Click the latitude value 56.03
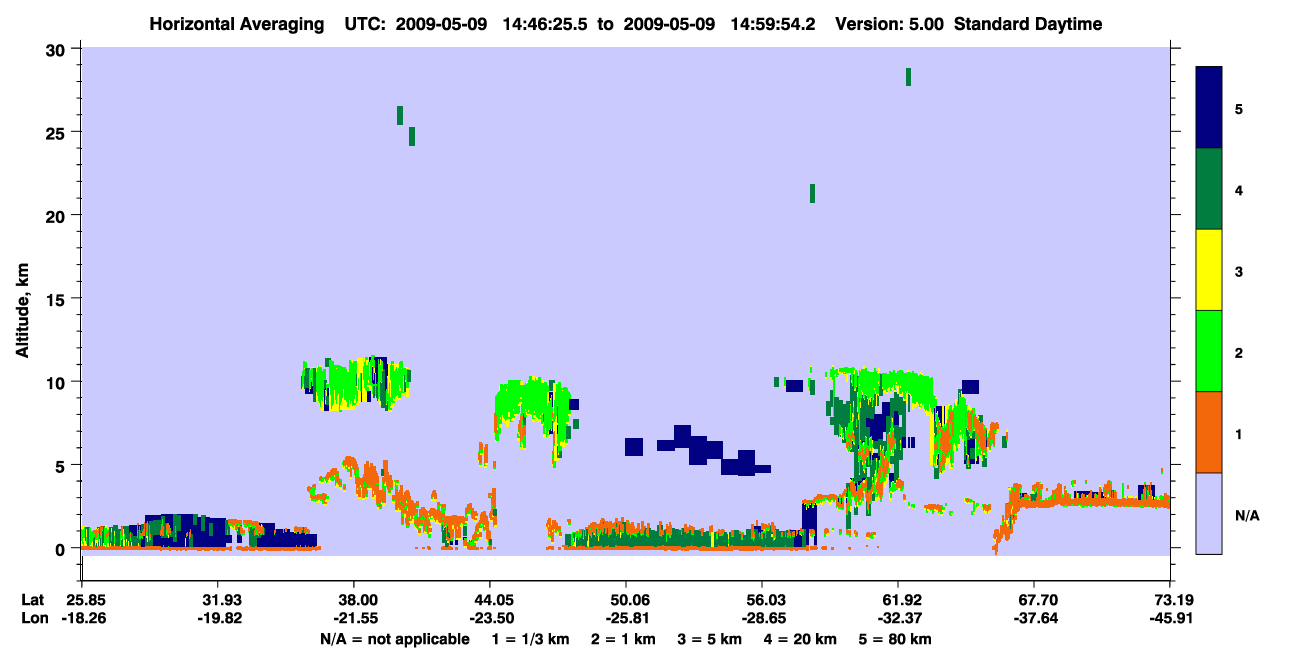This screenshot has height=667, width=1300. click(762, 600)
